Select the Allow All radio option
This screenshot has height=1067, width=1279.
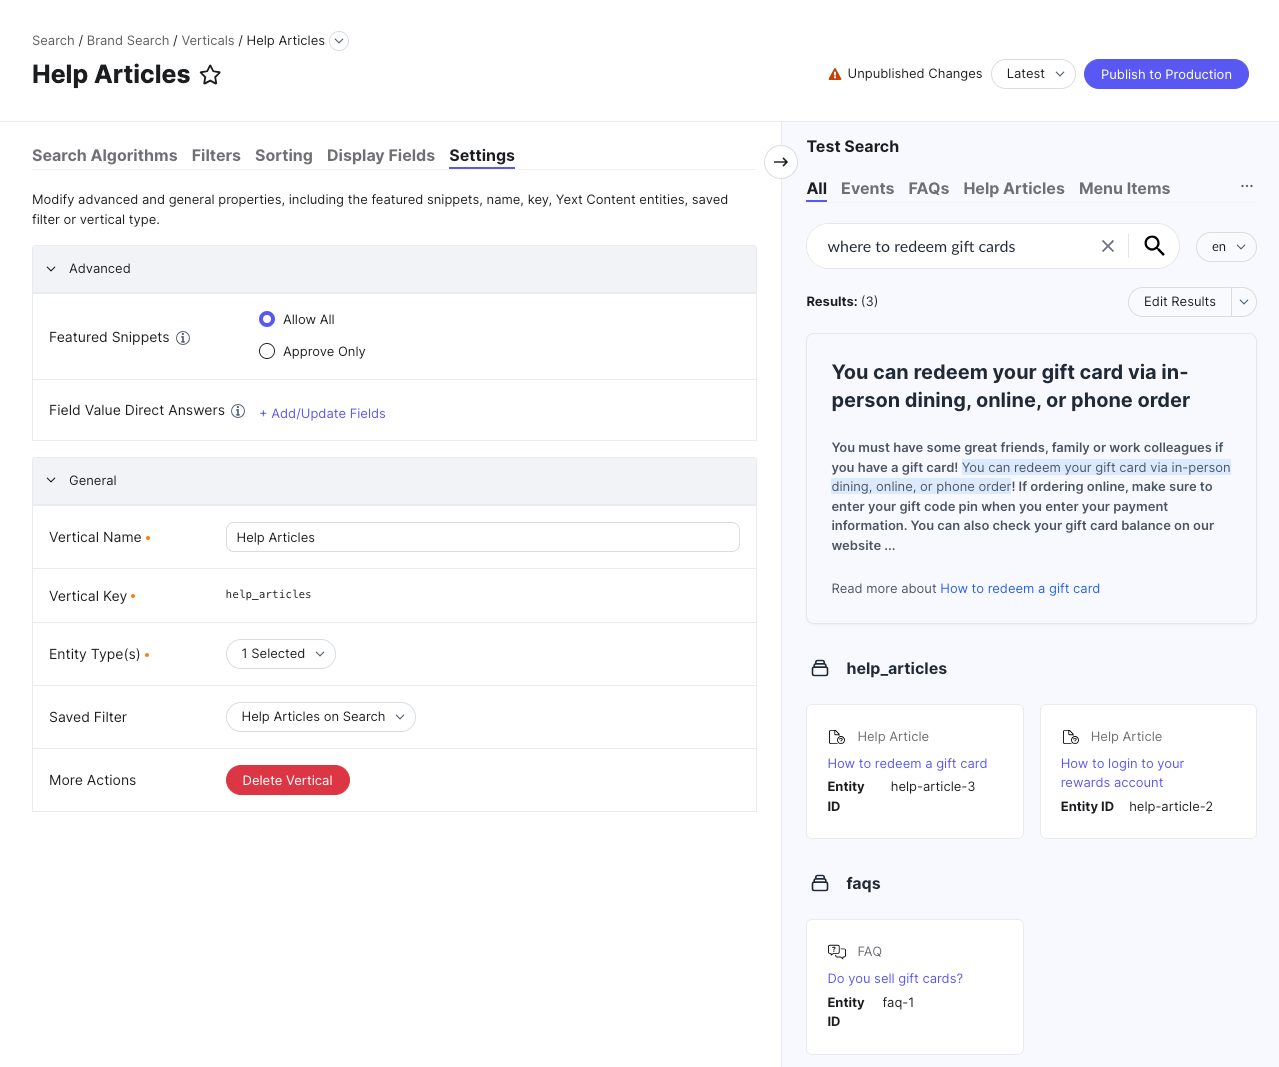(x=267, y=319)
